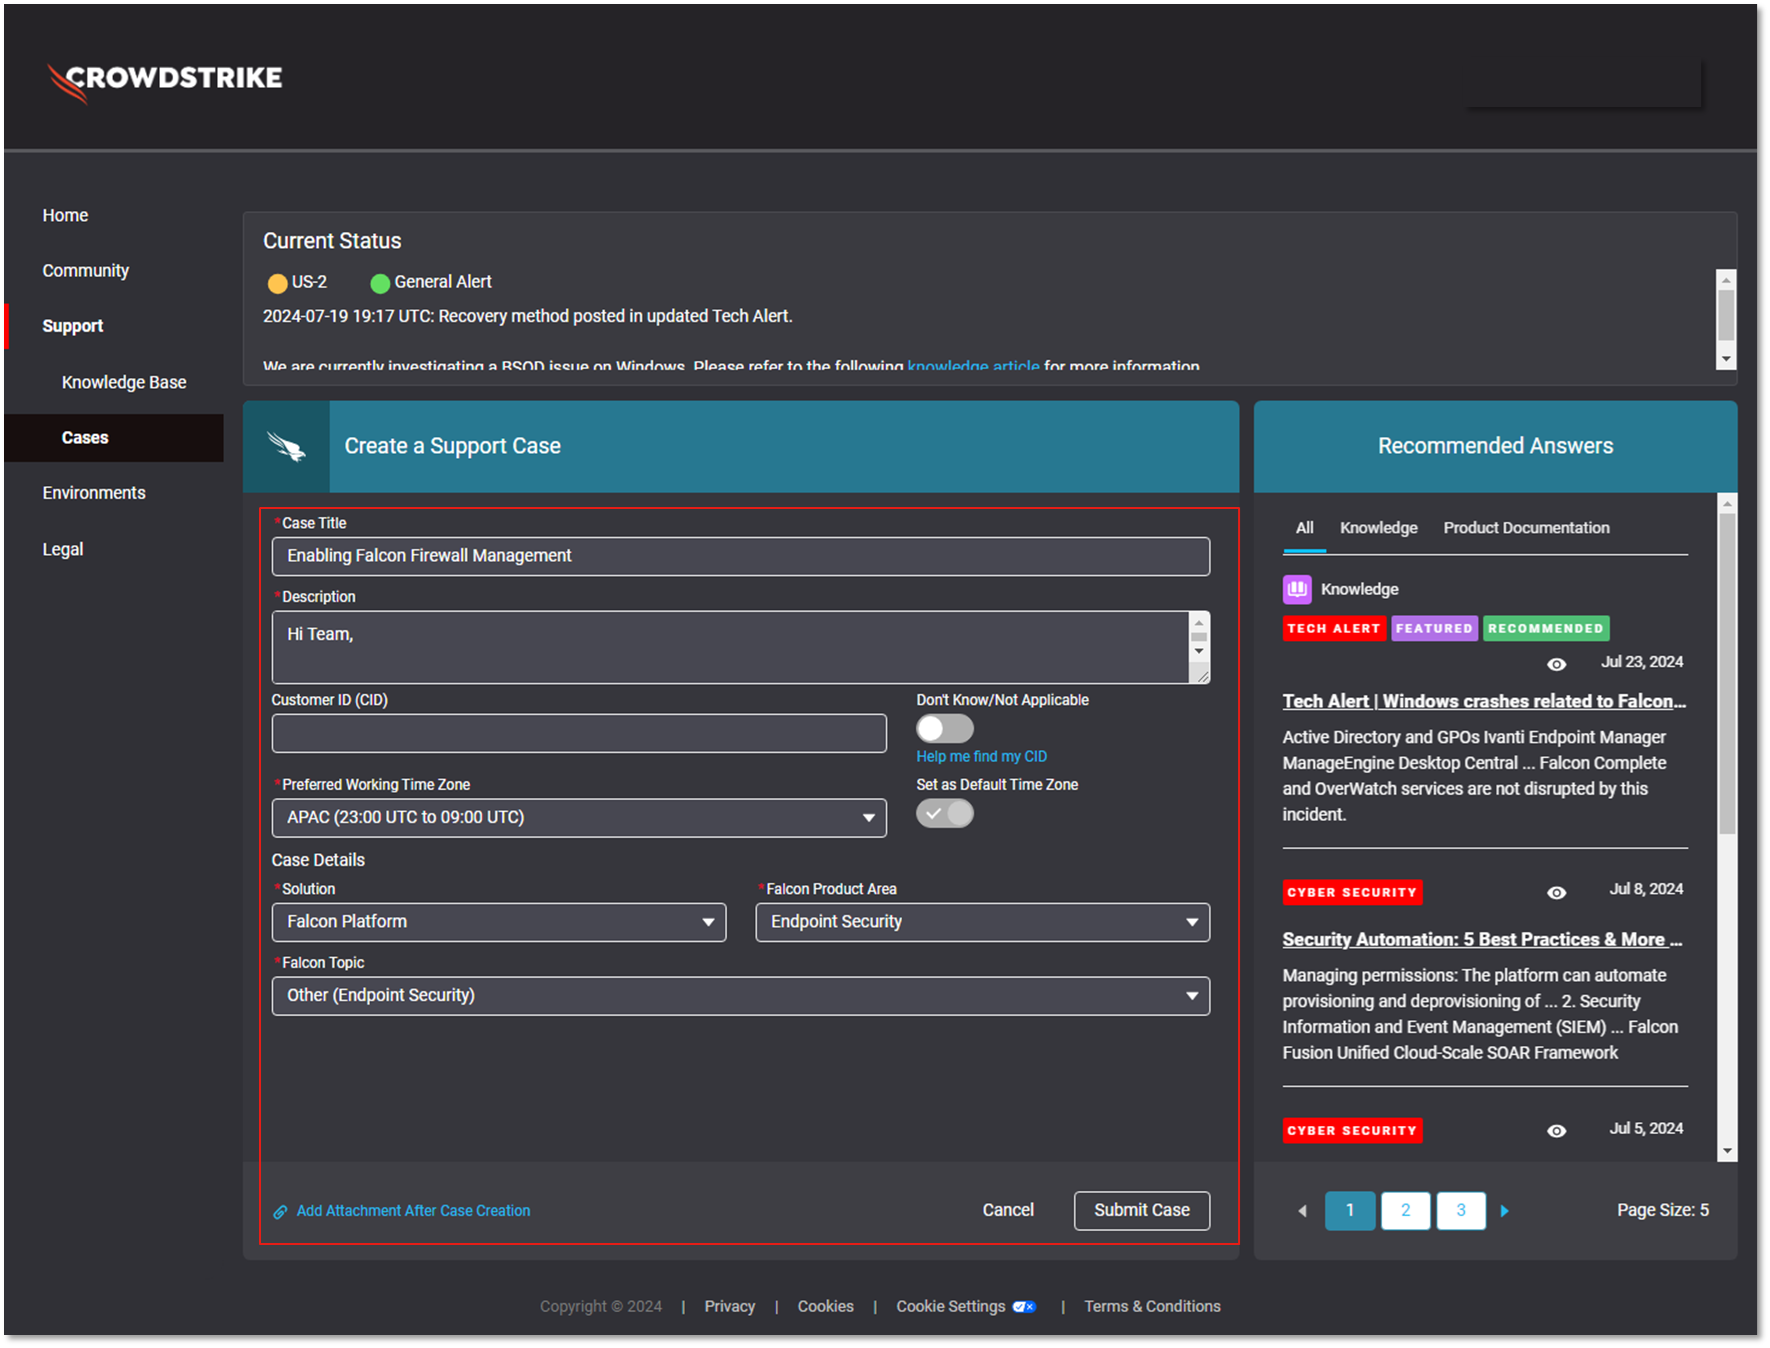Open the knowledge article link in Current Status

pyautogui.click(x=973, y=366)
